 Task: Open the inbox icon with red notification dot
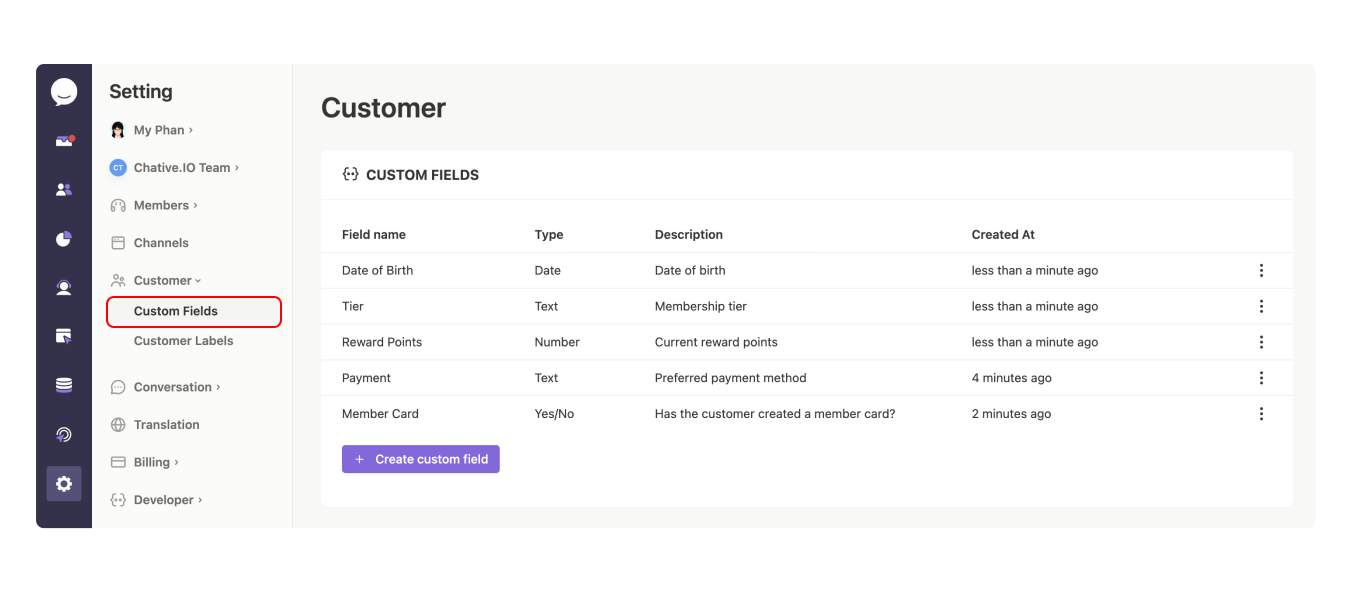pyautogui.click(x=64, y=140)
